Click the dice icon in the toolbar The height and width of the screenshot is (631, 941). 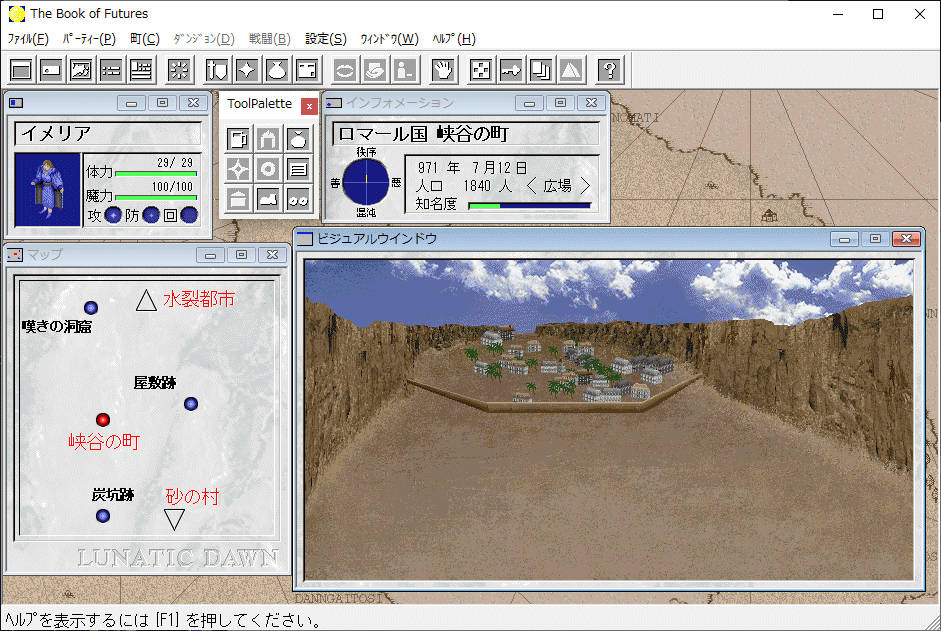point(481,70)
